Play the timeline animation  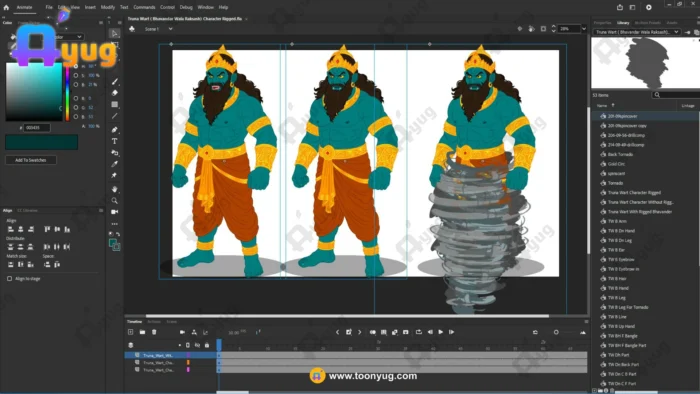pos(441,332)
